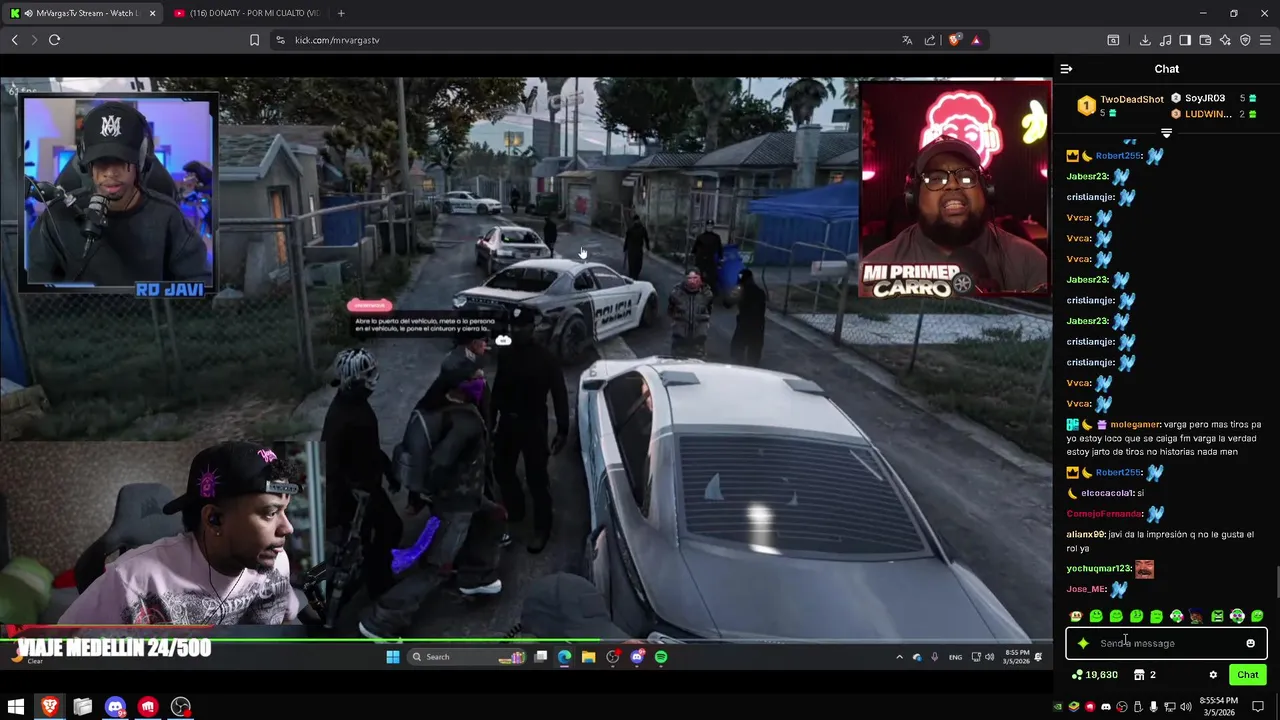
Task: Click the Chat panel header title
Action: click(1167, 69)
